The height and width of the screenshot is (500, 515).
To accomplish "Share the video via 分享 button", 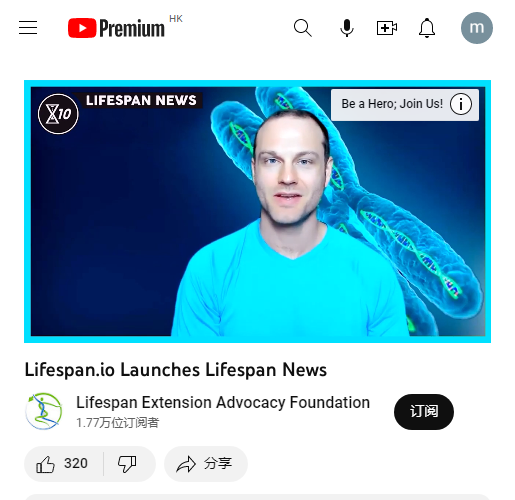I will pos(206,464).
